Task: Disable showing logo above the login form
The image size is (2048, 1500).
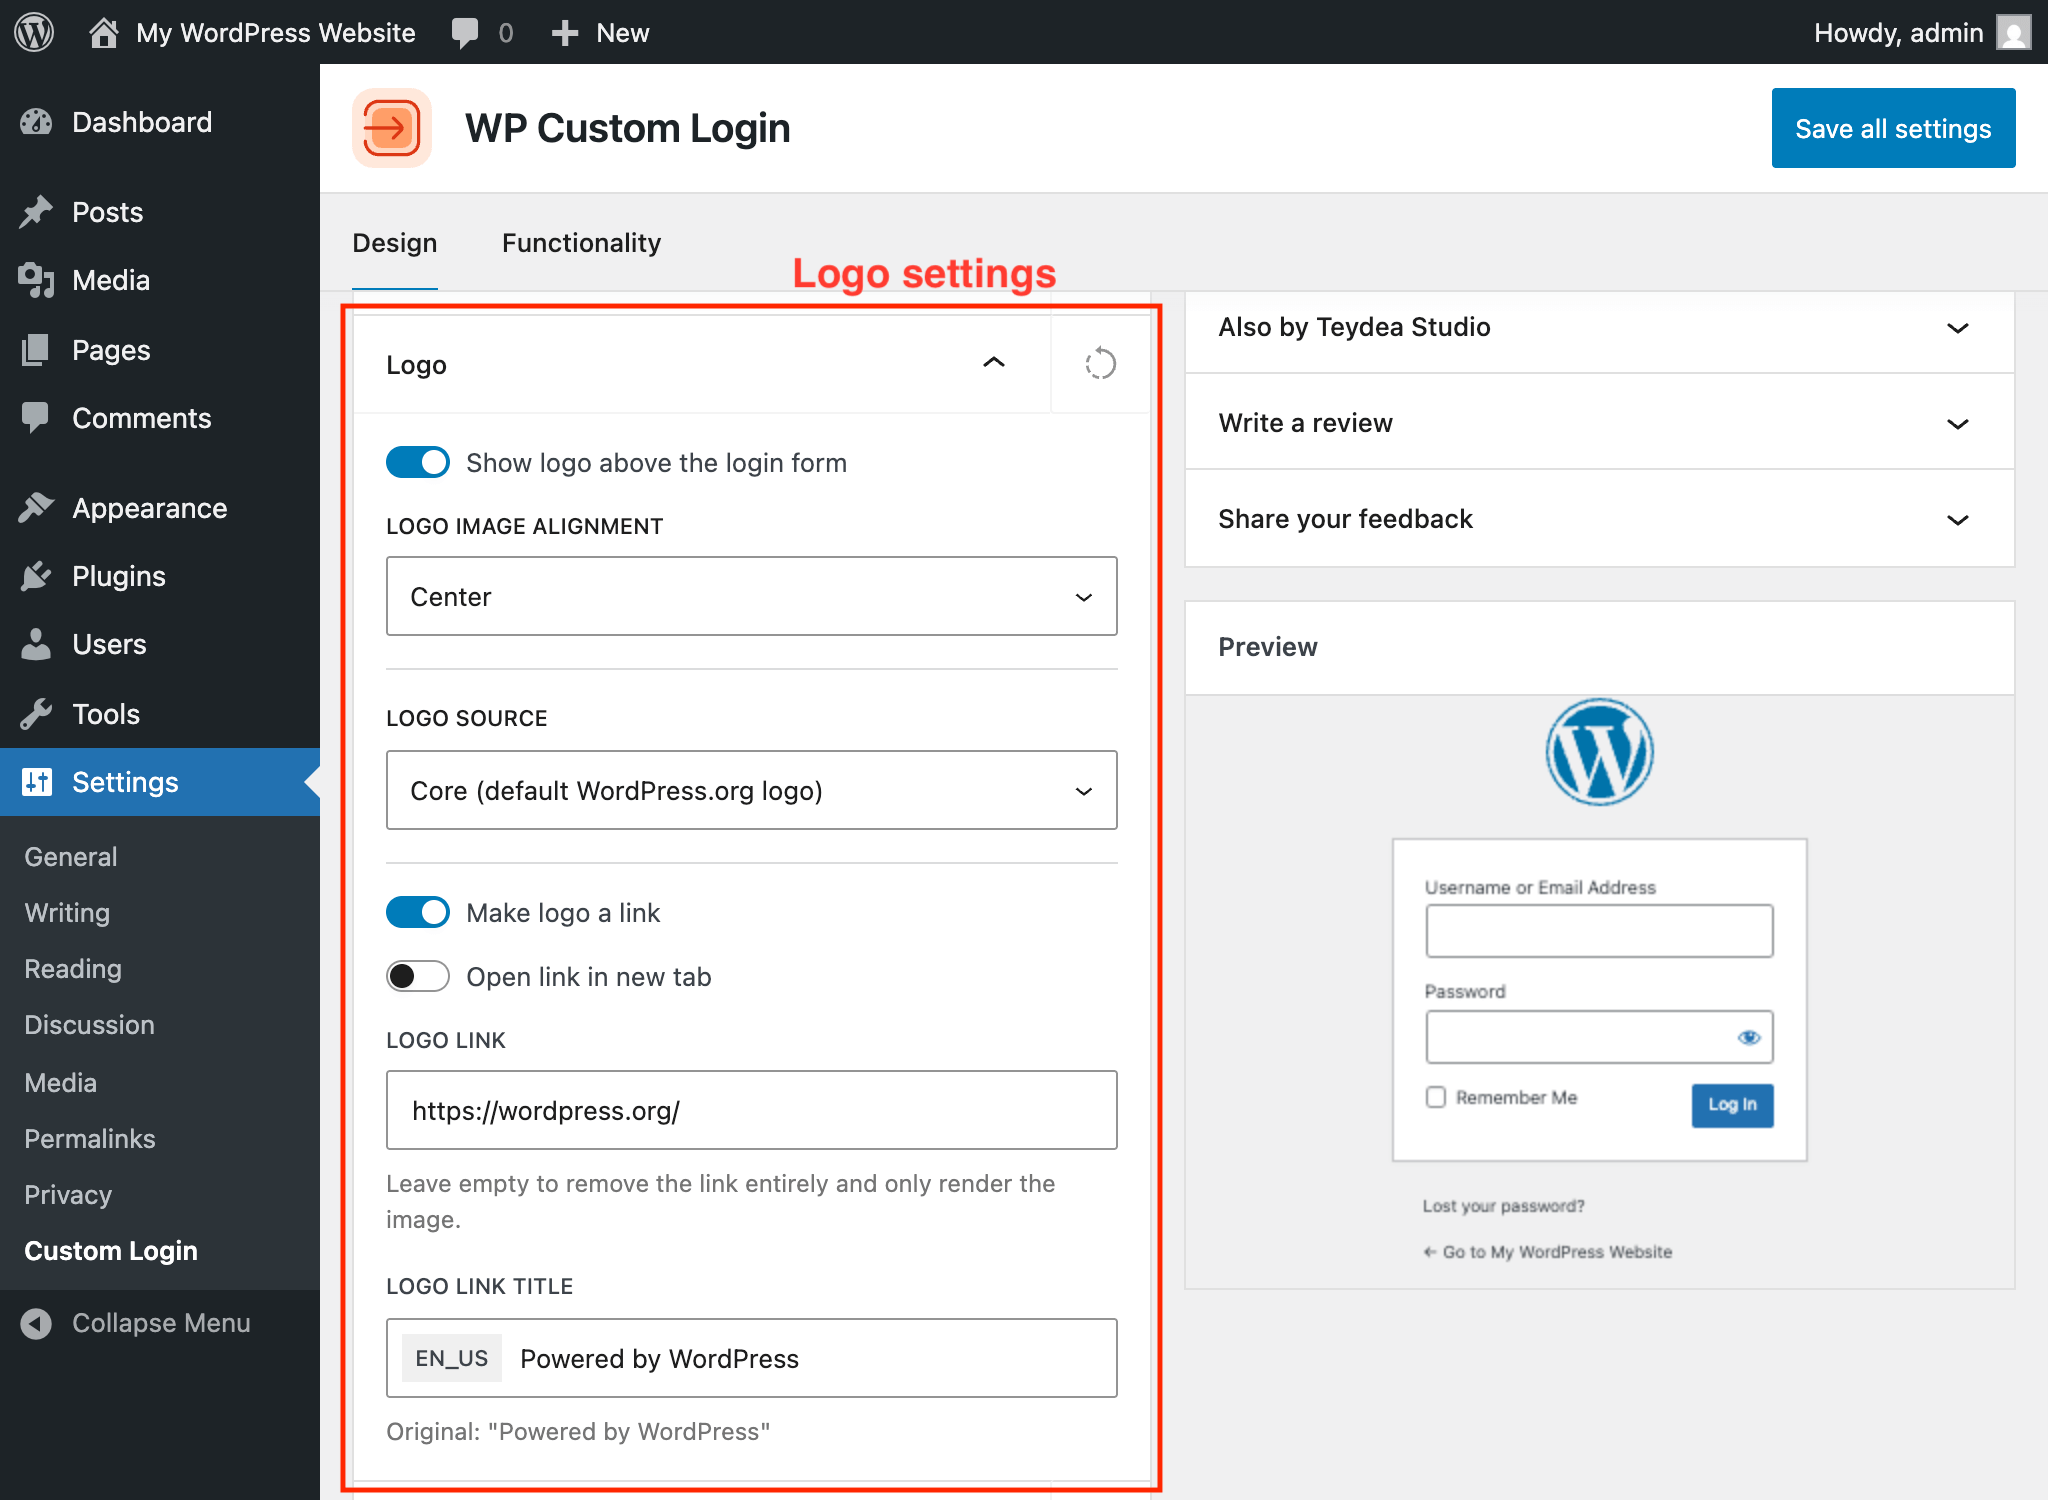Action: pyautogui.click(x=417, y=462)
